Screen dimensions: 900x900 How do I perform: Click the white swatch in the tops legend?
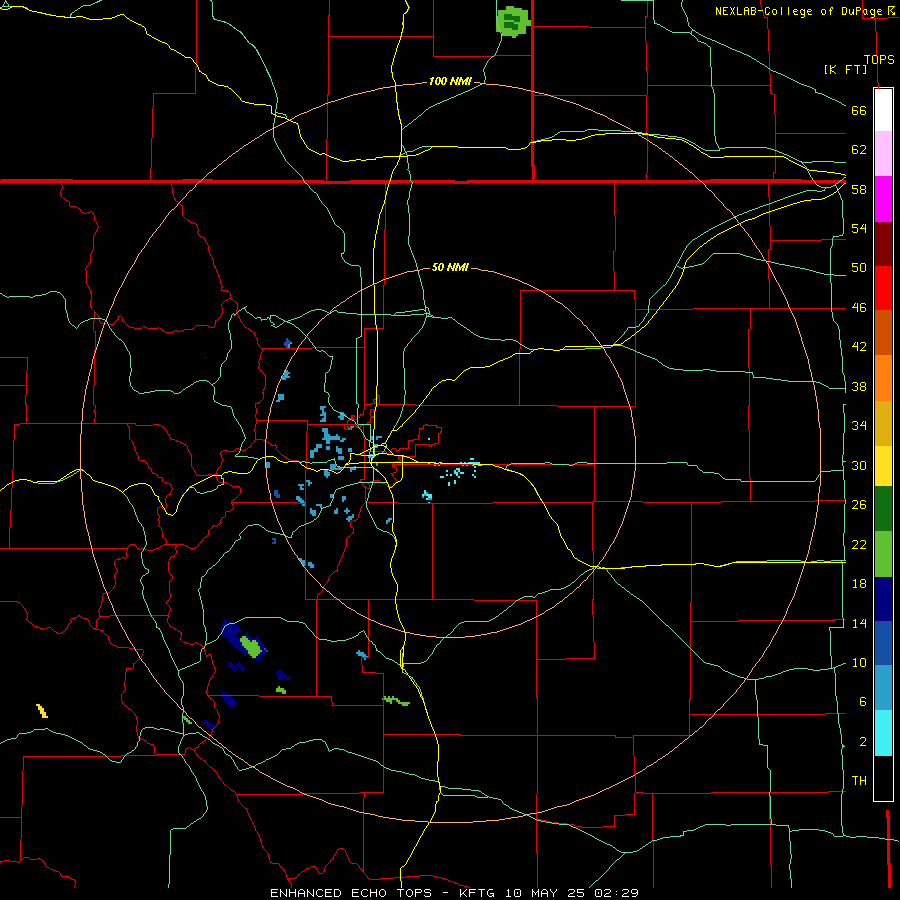(883, 110)
